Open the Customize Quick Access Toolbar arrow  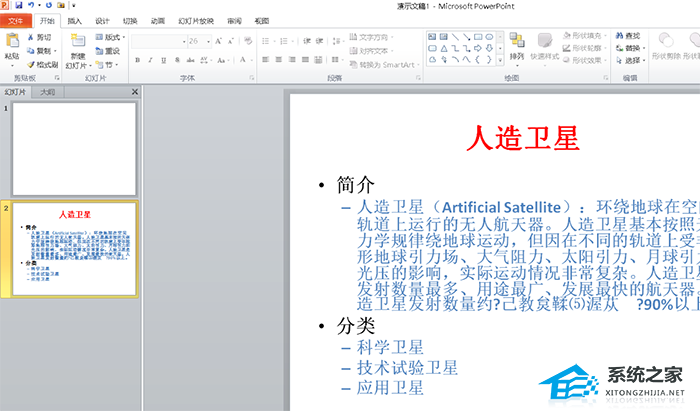74,6
